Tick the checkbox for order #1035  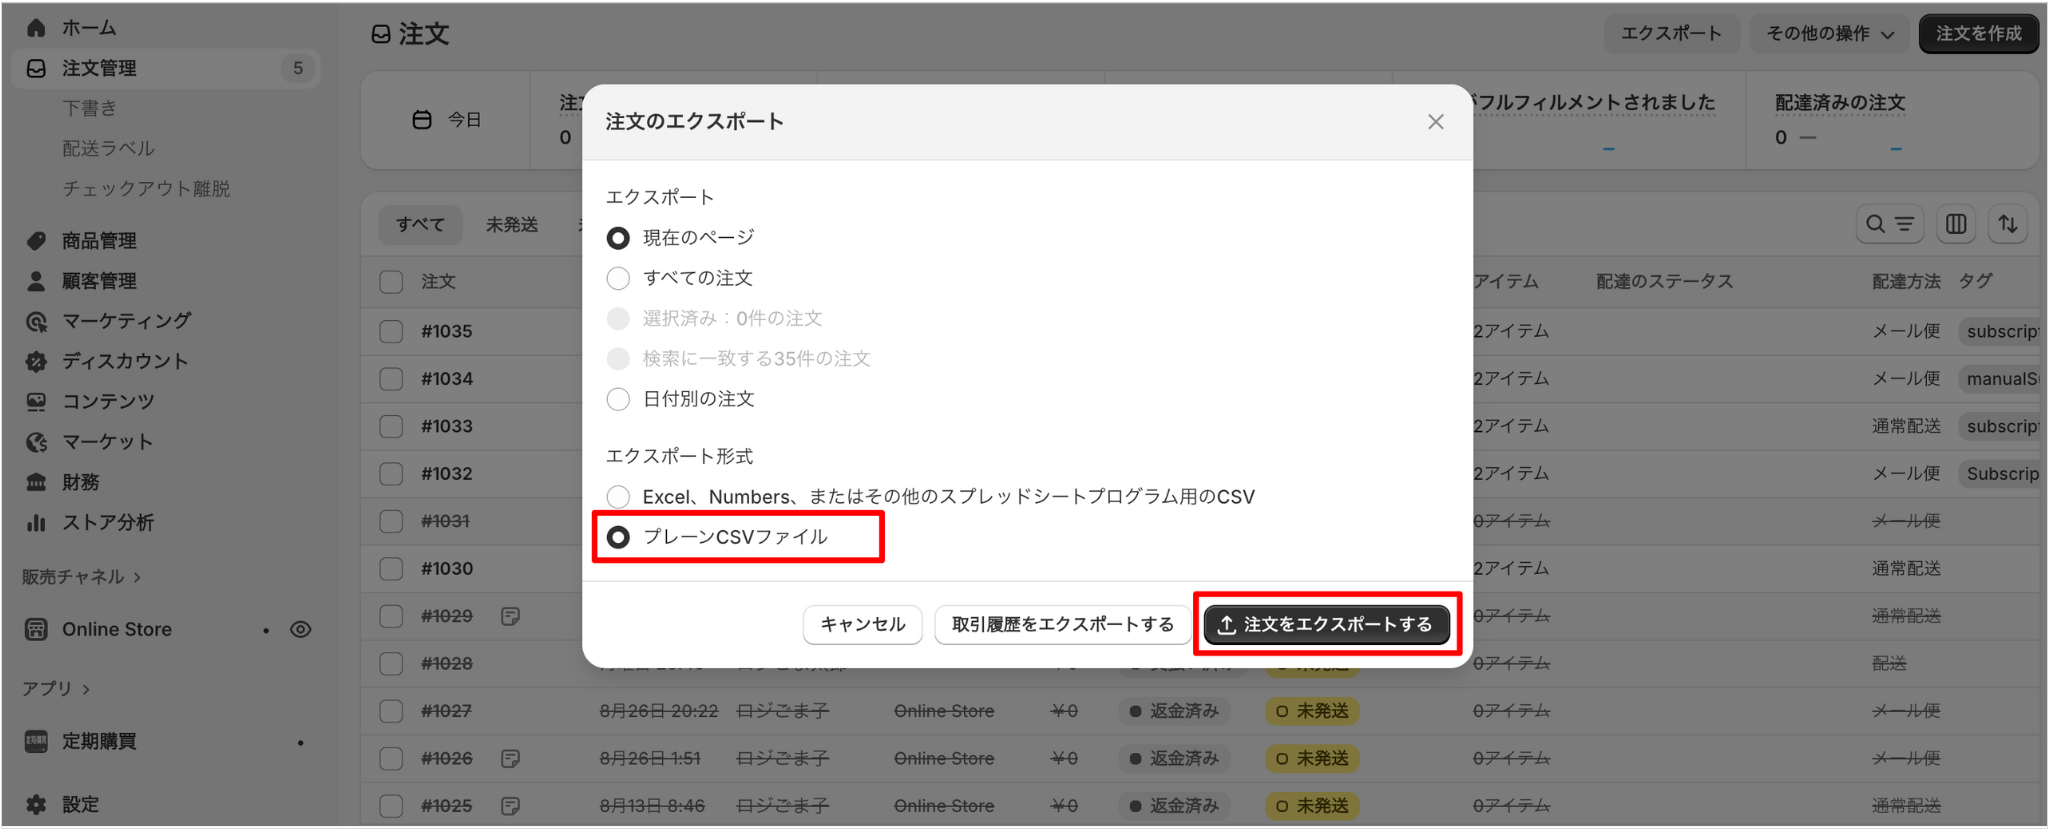[391, 331]
